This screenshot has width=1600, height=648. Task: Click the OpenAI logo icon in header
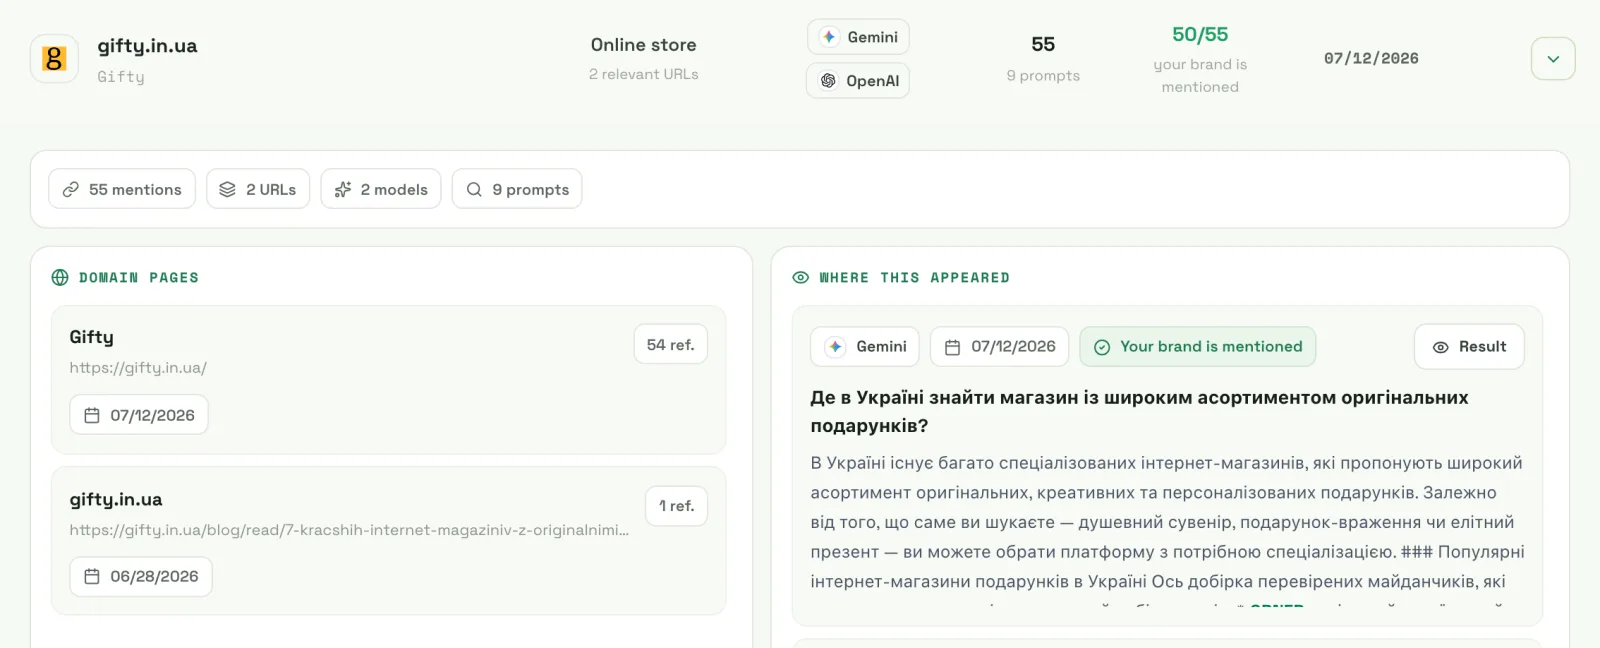click(x=828, y=81)
